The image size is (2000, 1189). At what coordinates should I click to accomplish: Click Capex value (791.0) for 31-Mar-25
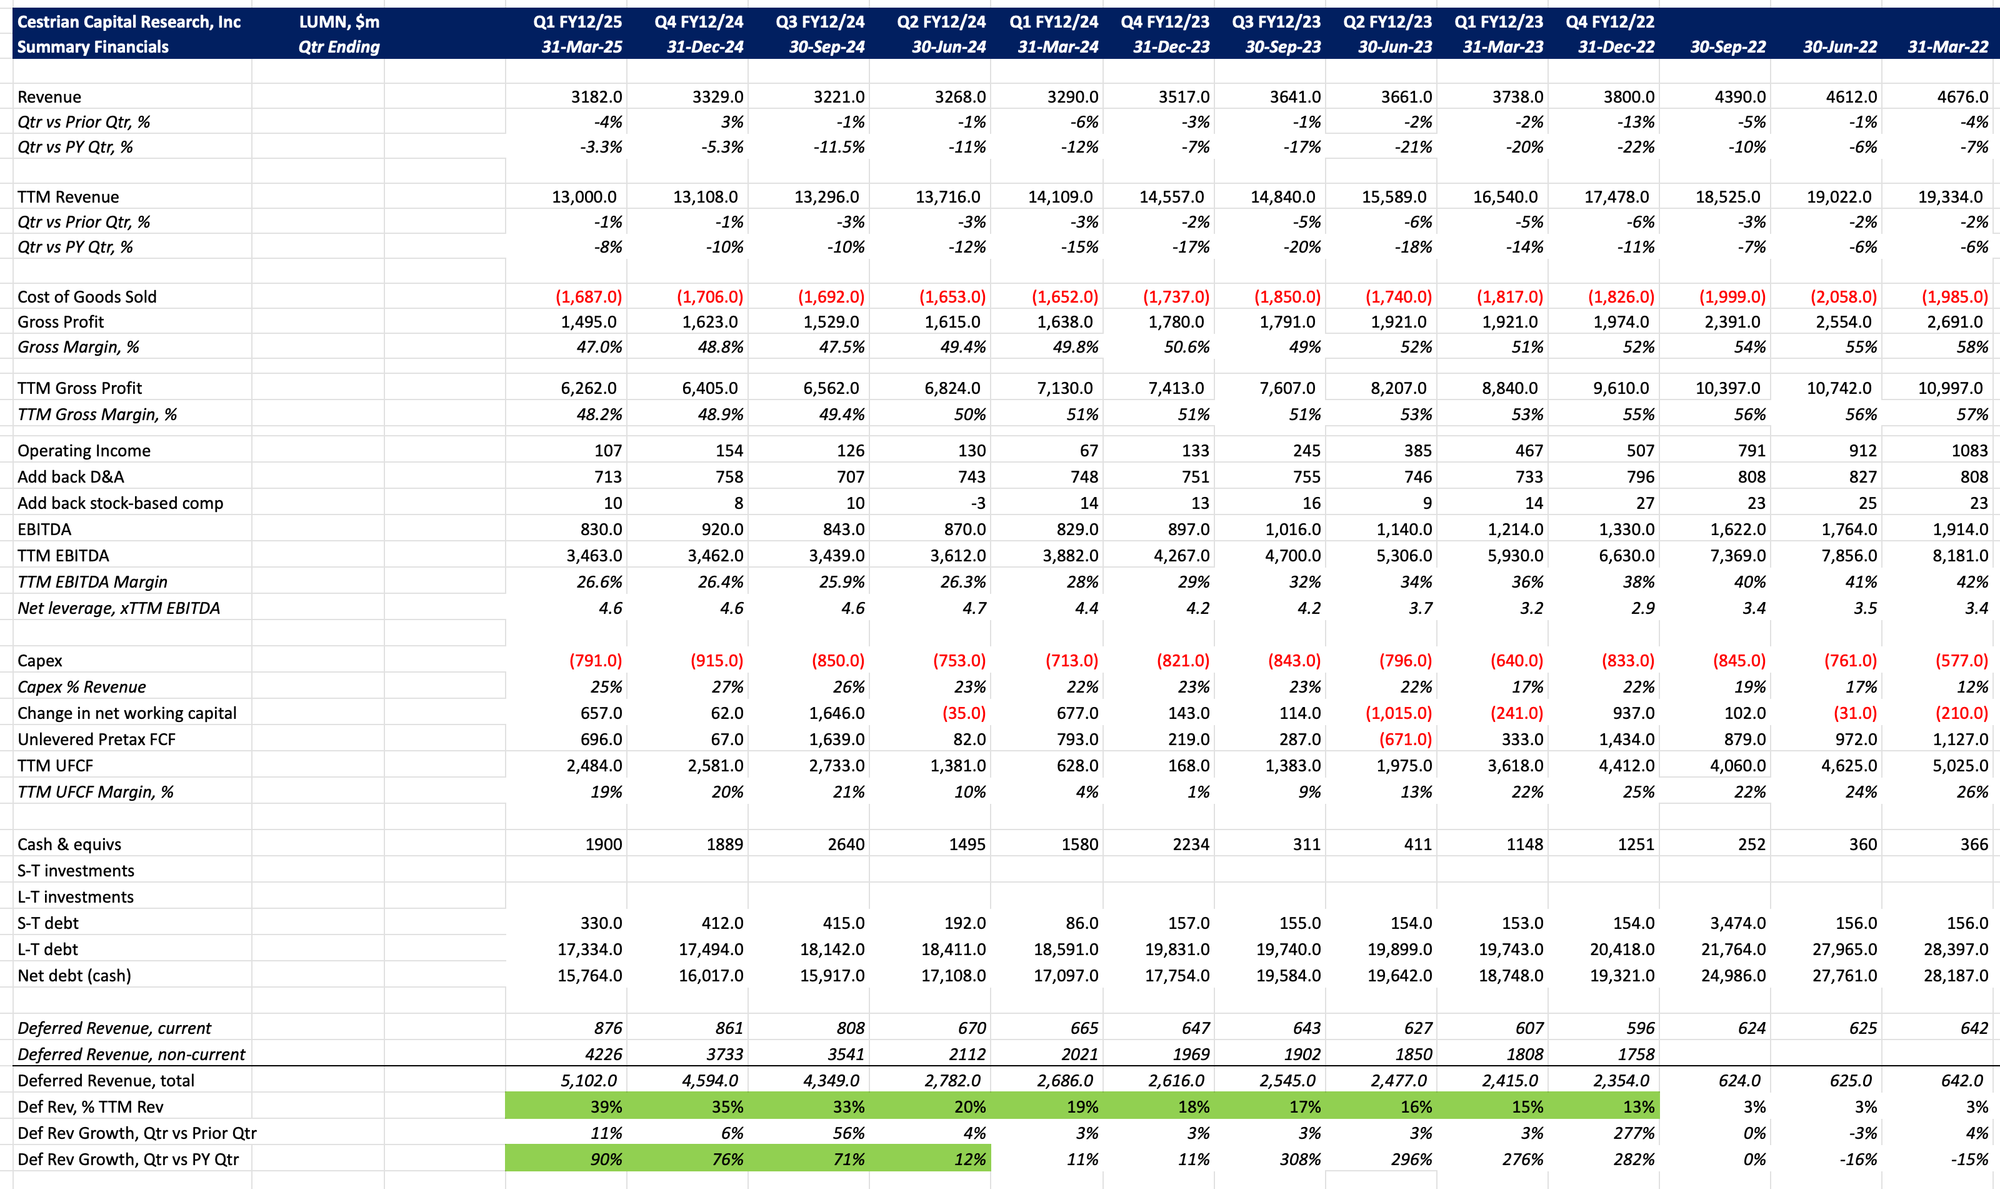(x=595, y=661)
